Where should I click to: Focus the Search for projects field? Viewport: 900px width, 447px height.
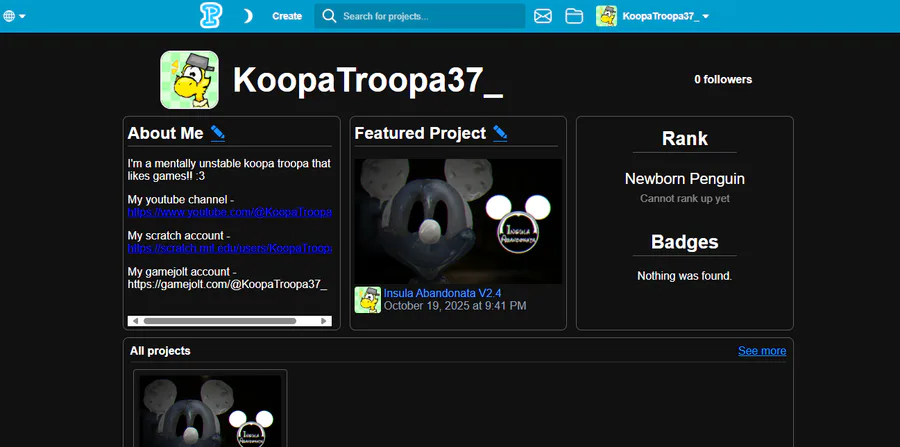(420, 16)
